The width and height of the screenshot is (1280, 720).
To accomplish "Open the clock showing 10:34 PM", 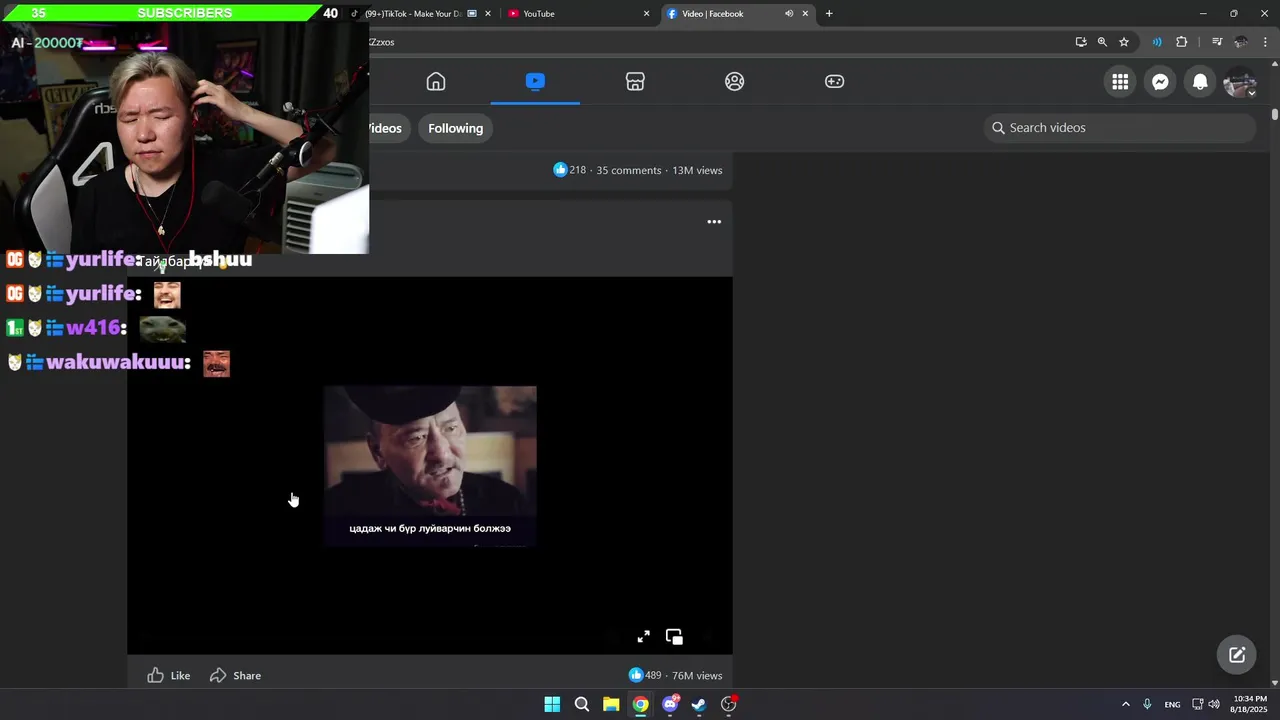I will pos(1249,704).
